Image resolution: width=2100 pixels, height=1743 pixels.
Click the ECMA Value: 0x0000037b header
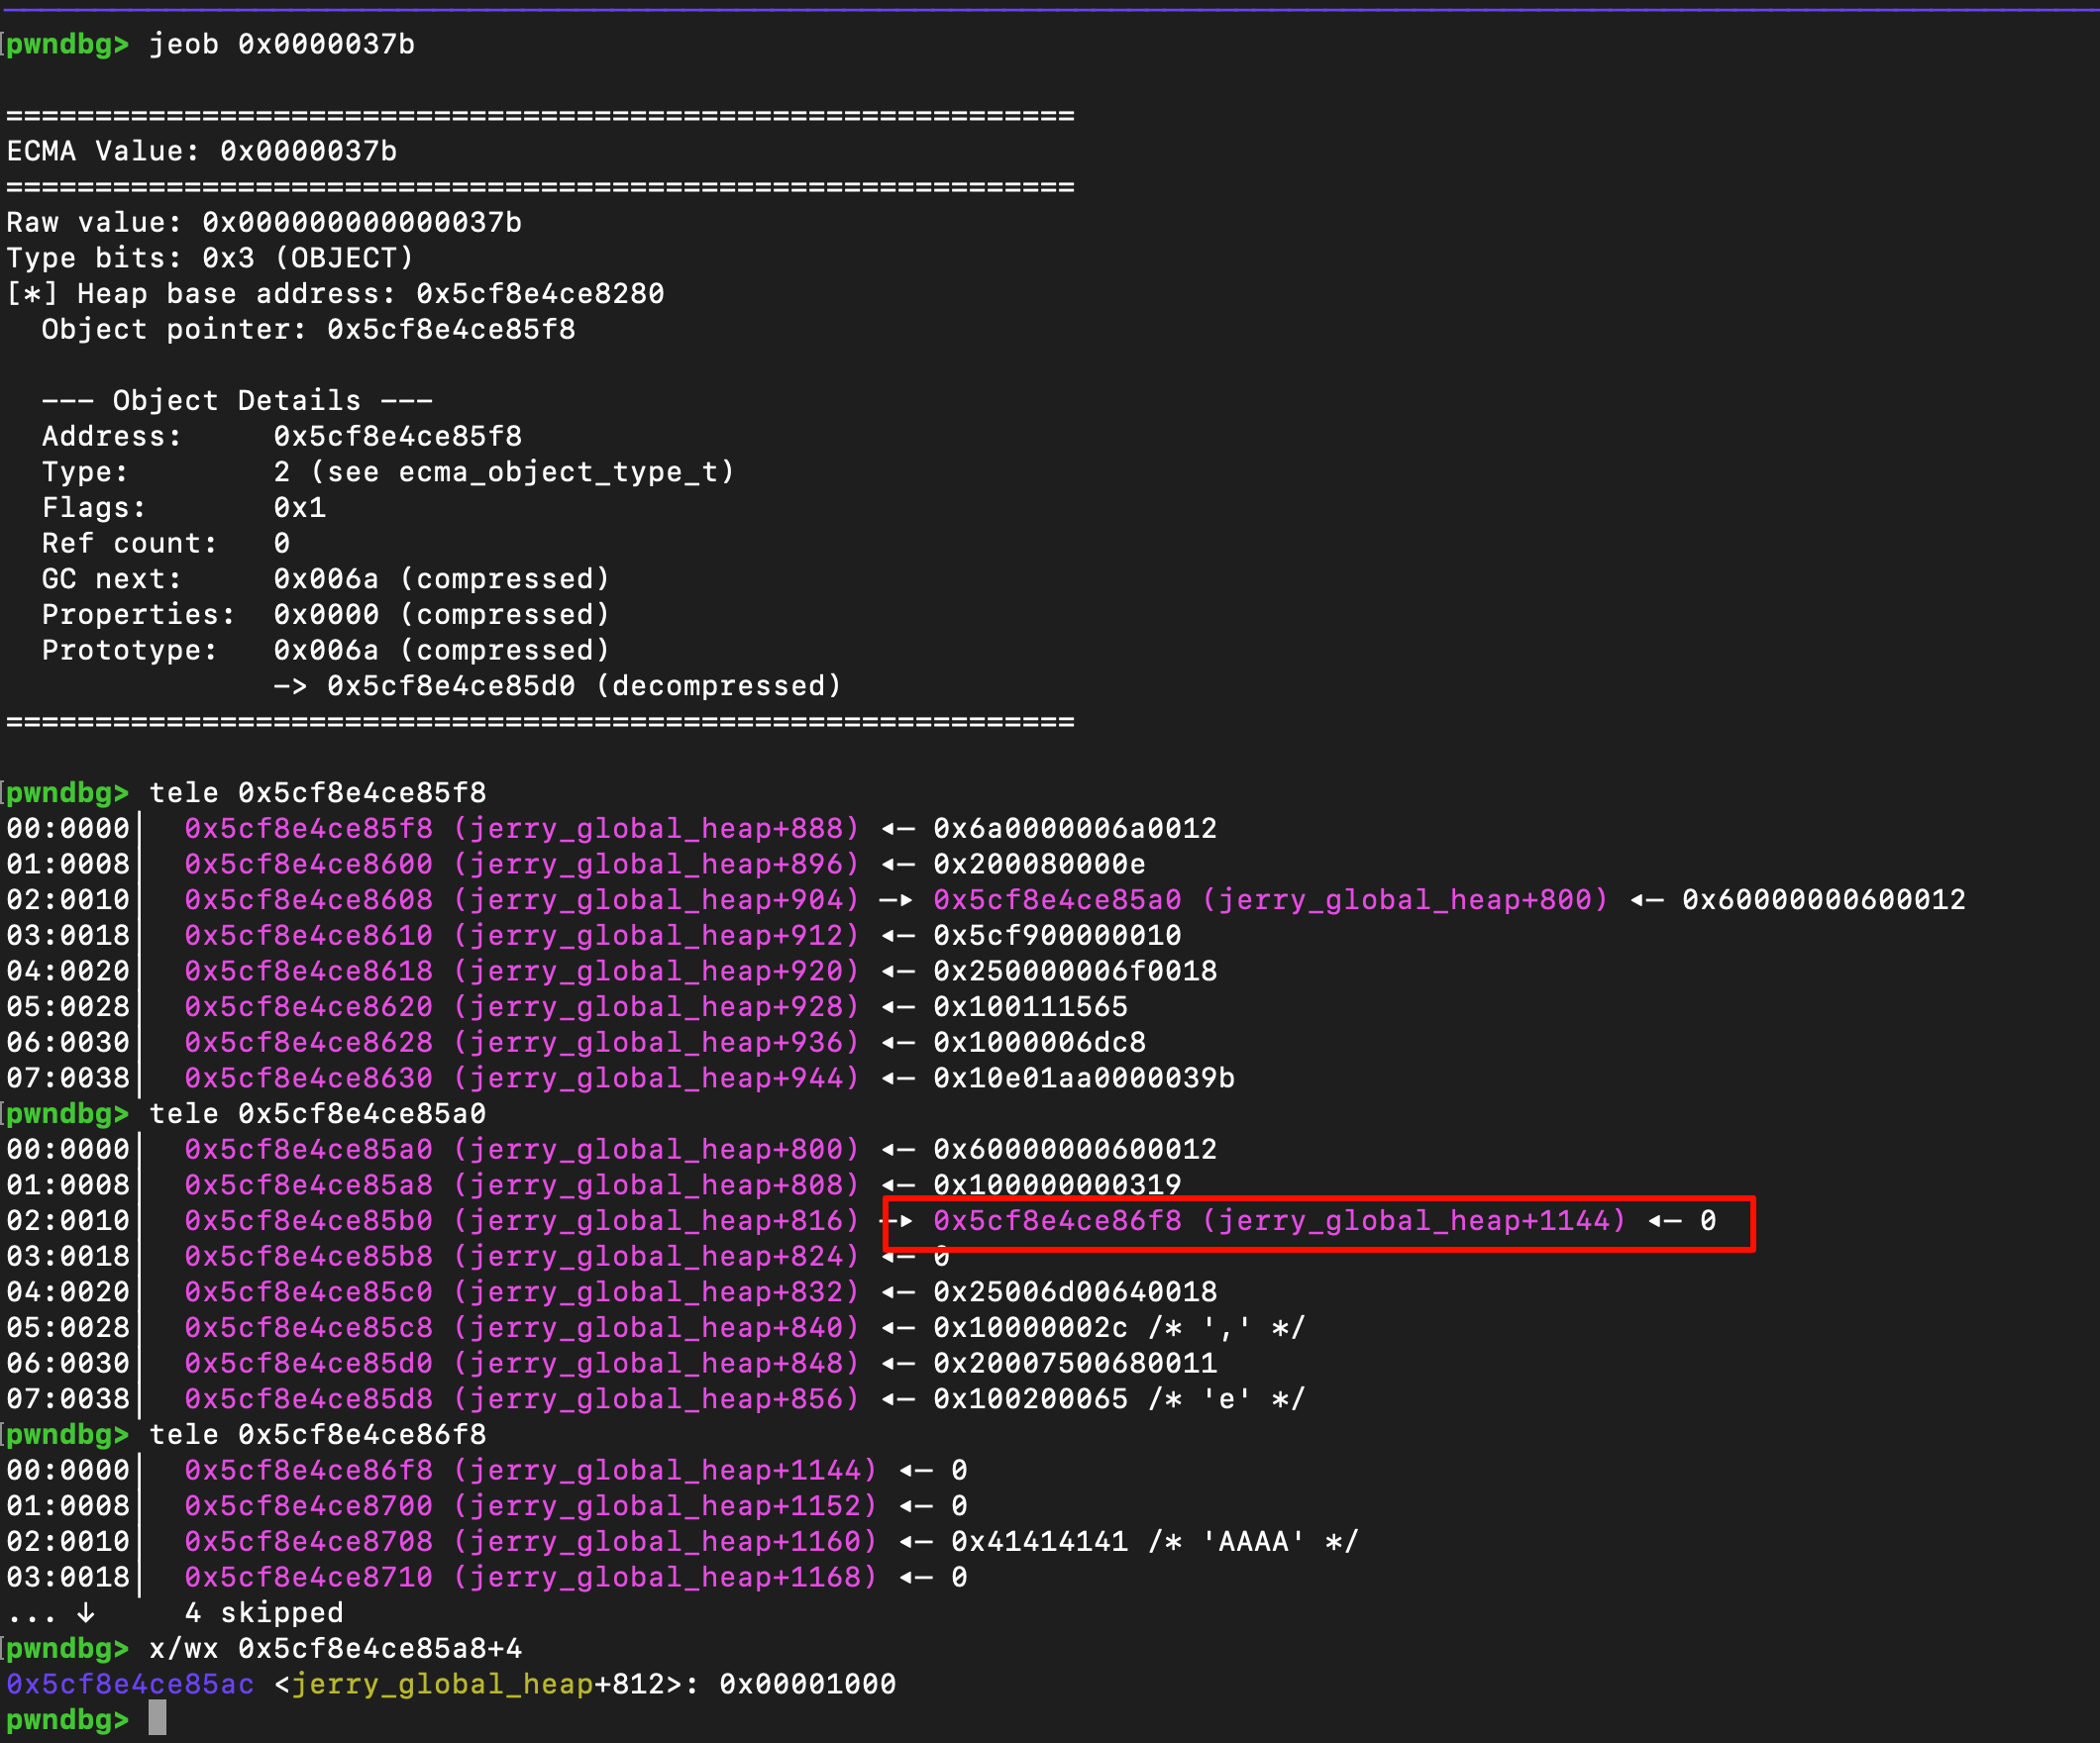pyautogui.click(x=202, y=151)
